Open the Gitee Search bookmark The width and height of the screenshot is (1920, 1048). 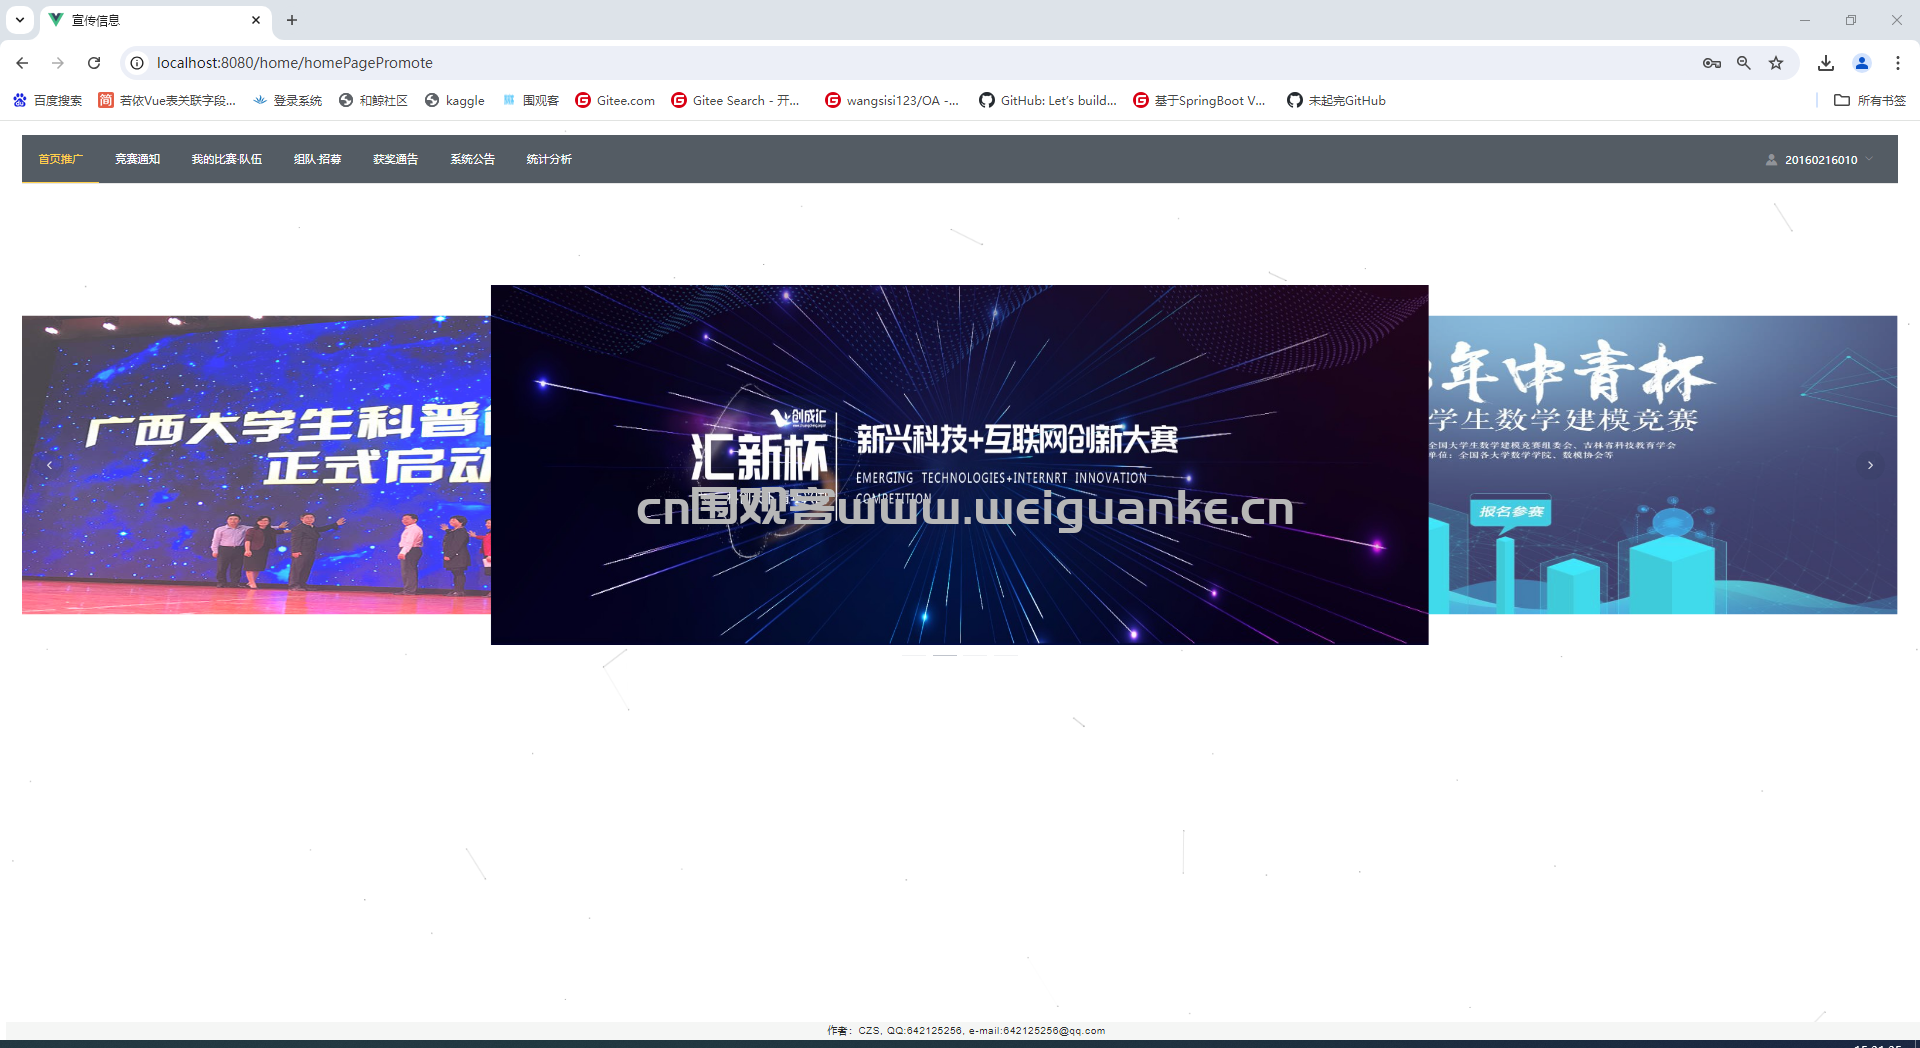coord(736,100)
